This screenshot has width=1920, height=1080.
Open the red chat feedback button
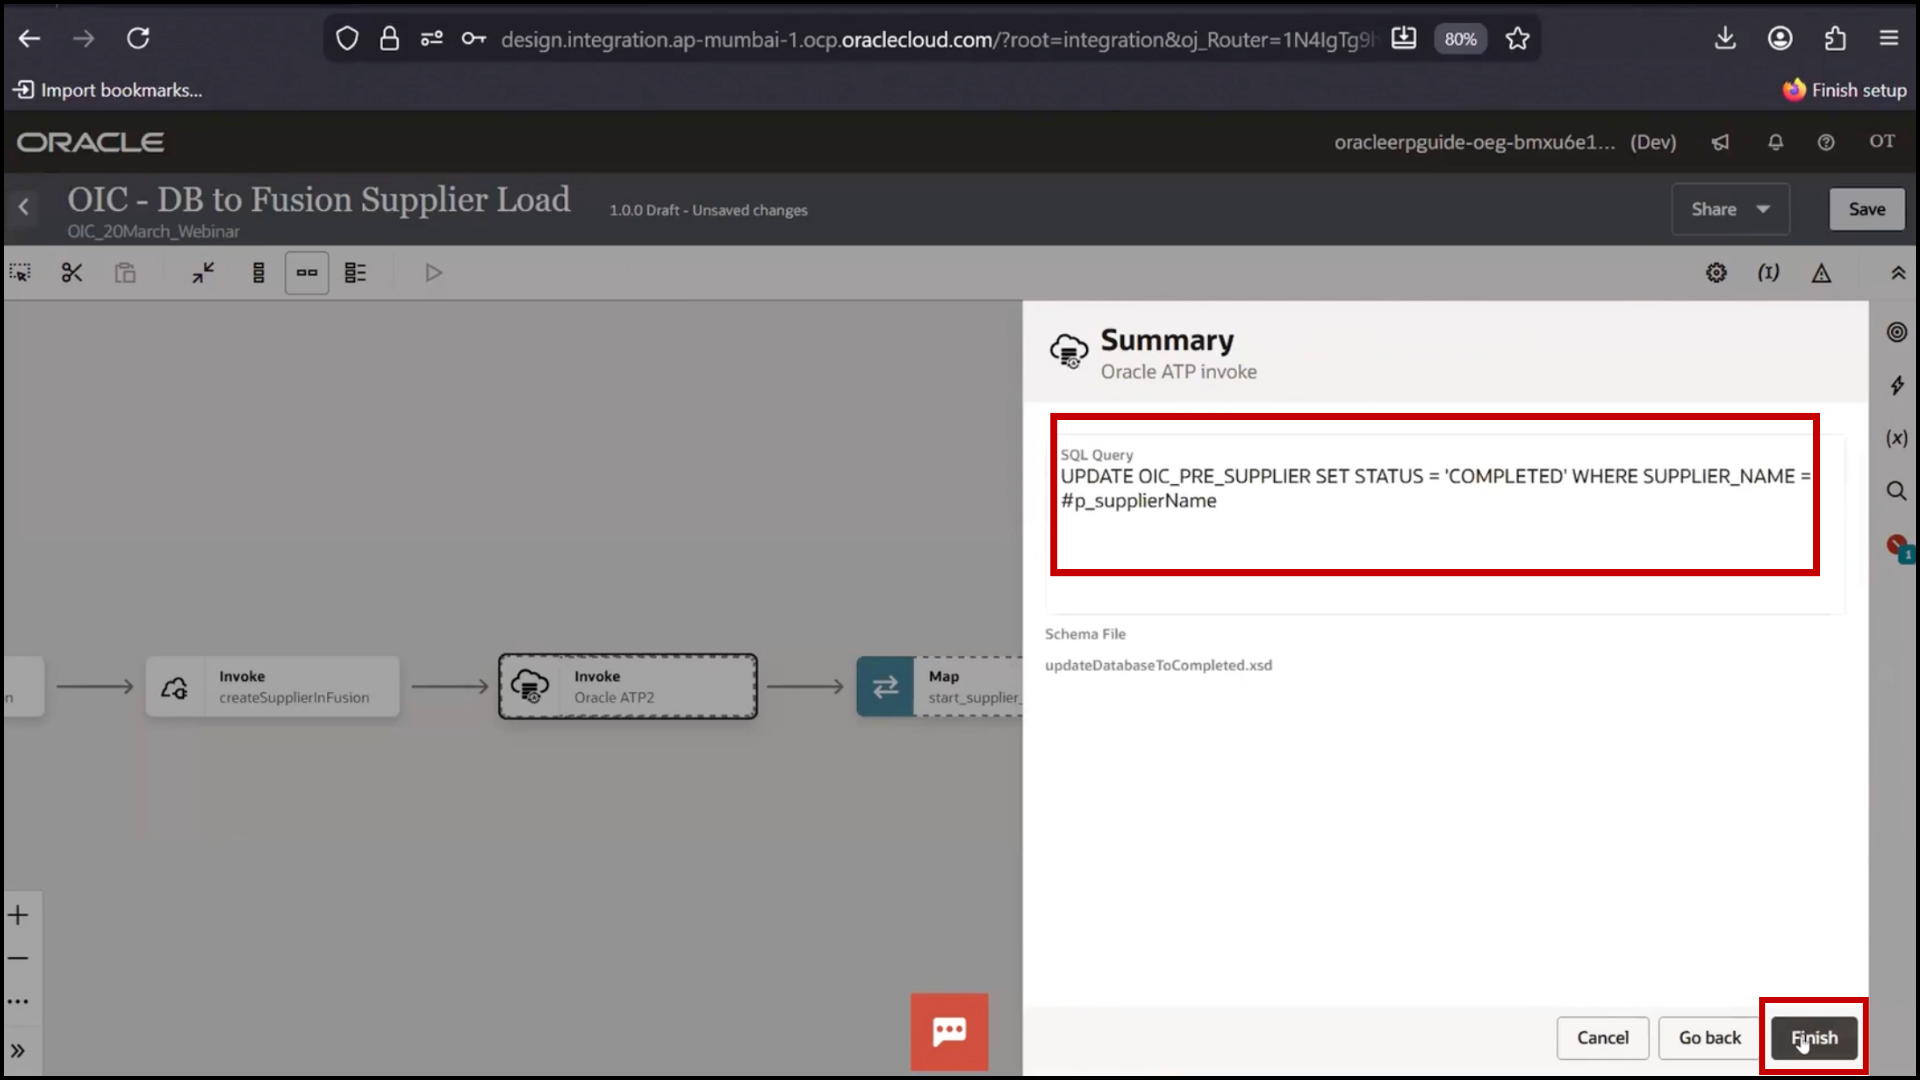pyautogui.click(x=949, y=1032)
